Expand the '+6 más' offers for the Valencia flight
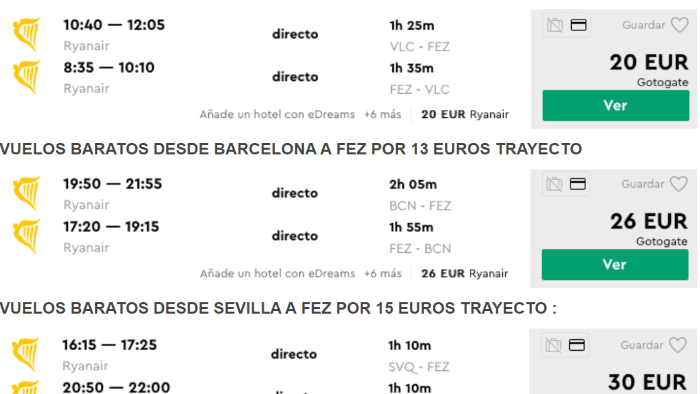Viewport: 700px width, 394px height. (x=382, y=115)
